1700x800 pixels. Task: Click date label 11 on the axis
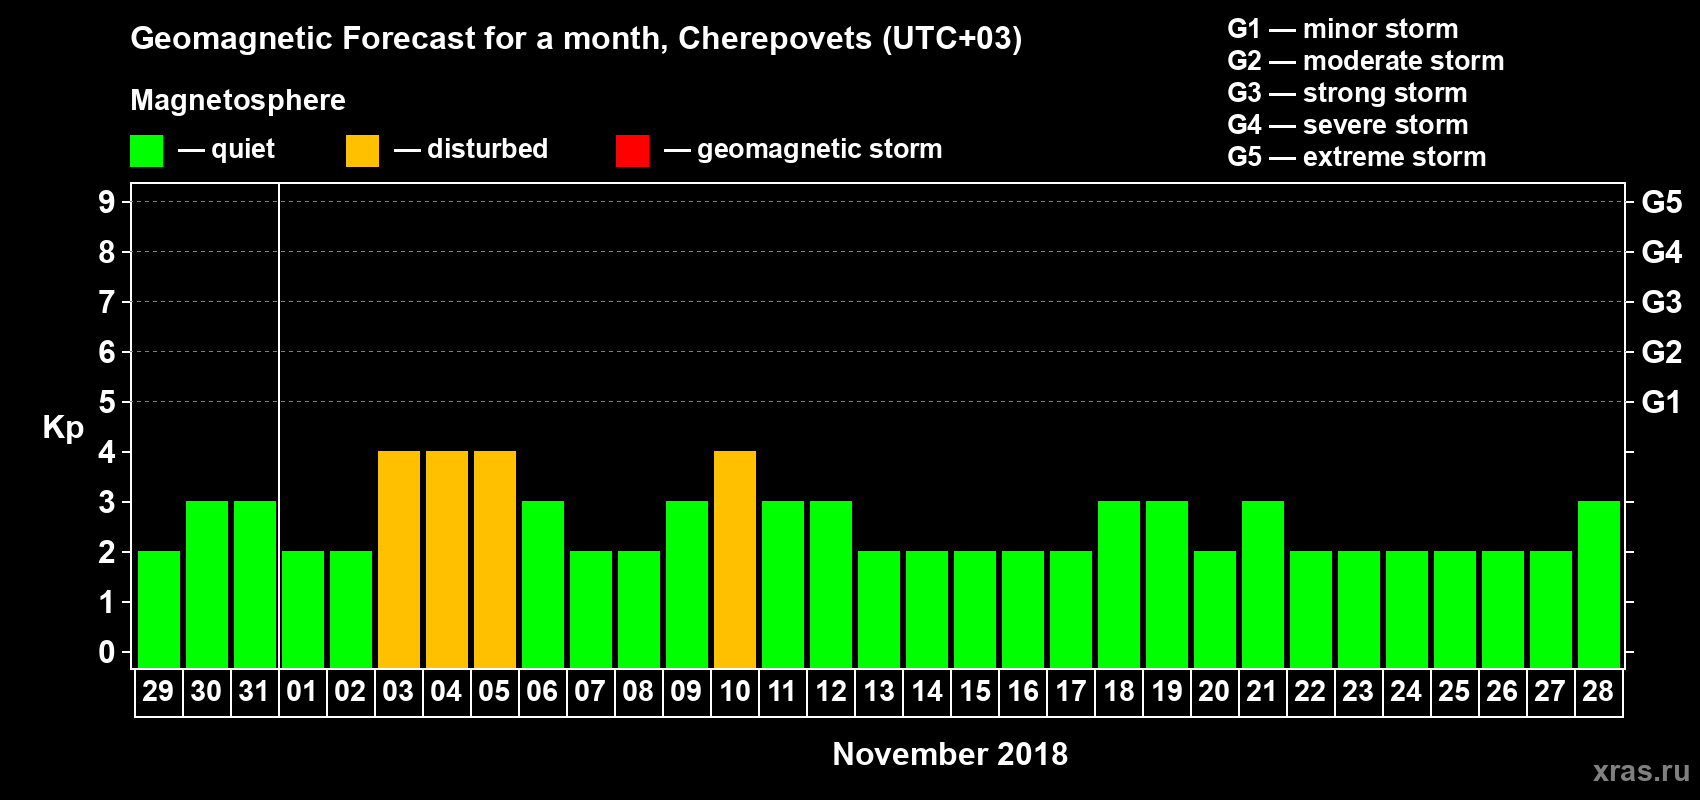click(x=782, y=691)
